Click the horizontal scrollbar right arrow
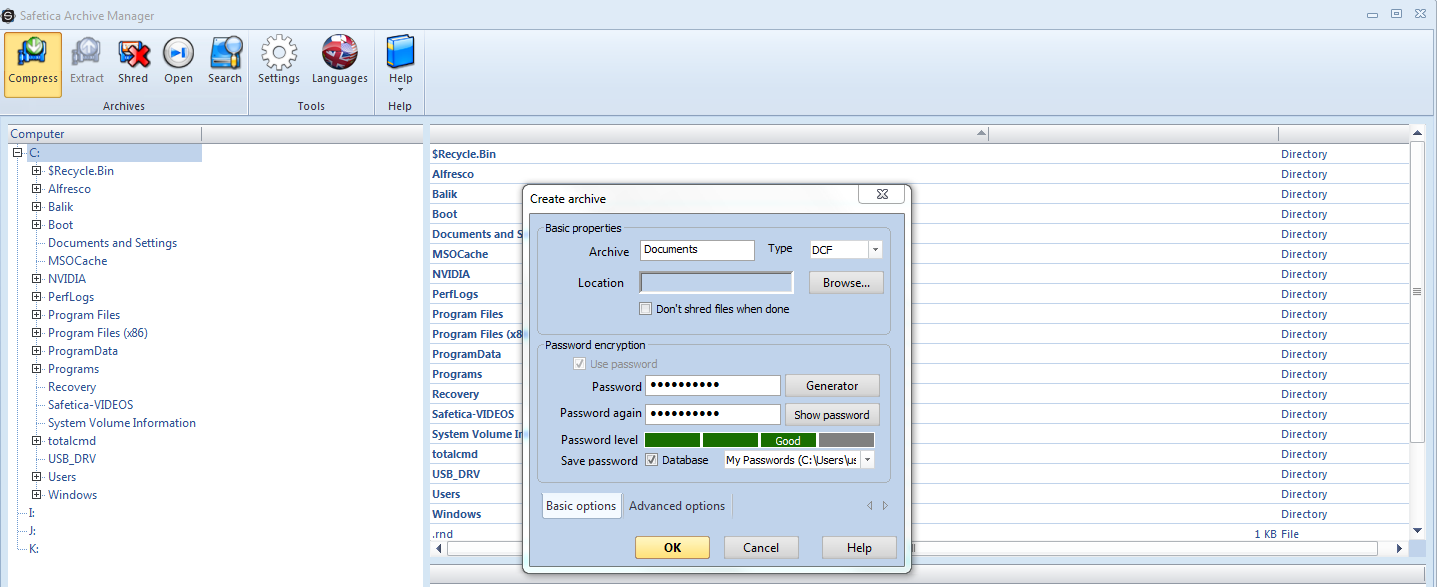The width and height of the screenshot is (1437, 587). pos(1400,549)
